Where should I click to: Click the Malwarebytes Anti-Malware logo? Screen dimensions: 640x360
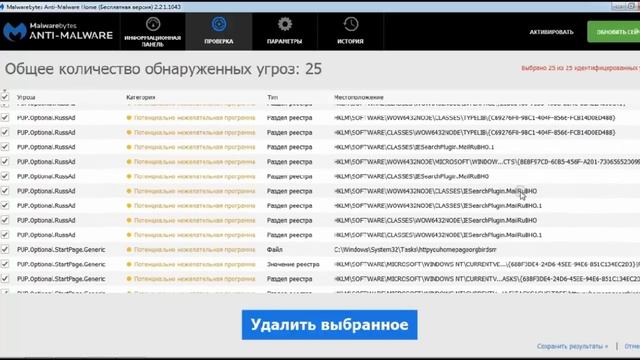point(58,31)
